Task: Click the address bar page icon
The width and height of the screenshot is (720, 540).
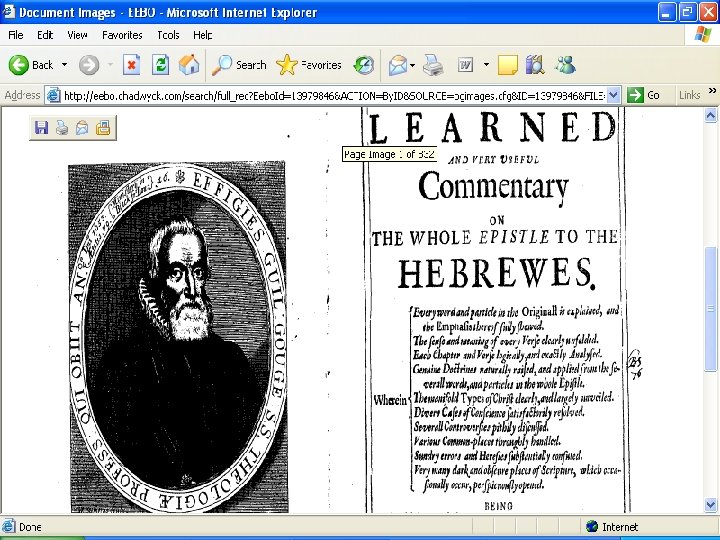Action: (54, 96)
